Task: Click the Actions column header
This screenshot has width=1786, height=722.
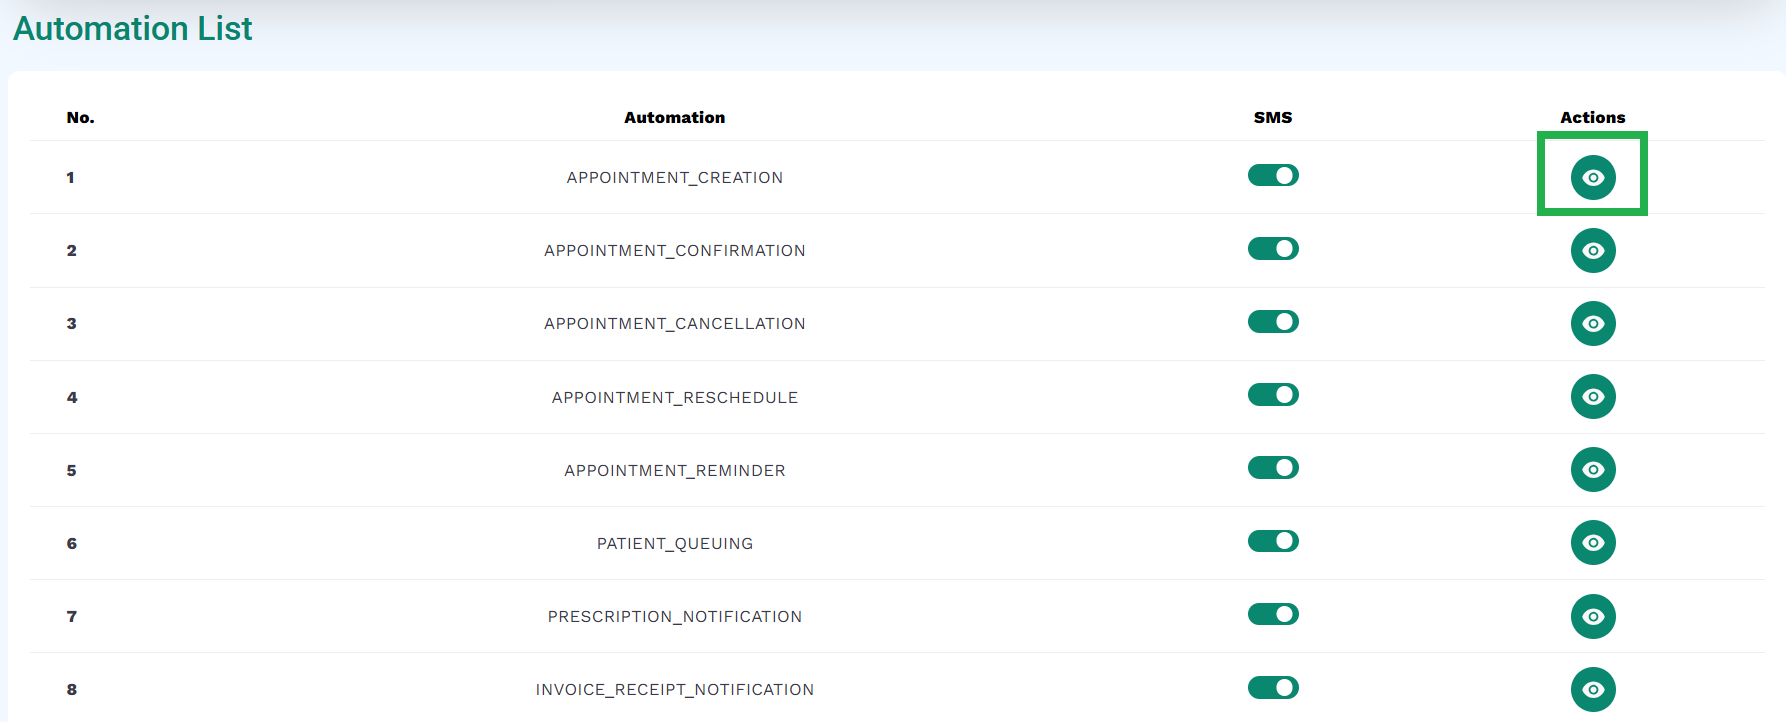Action: pyautogui.click(x=1593, y=117)
